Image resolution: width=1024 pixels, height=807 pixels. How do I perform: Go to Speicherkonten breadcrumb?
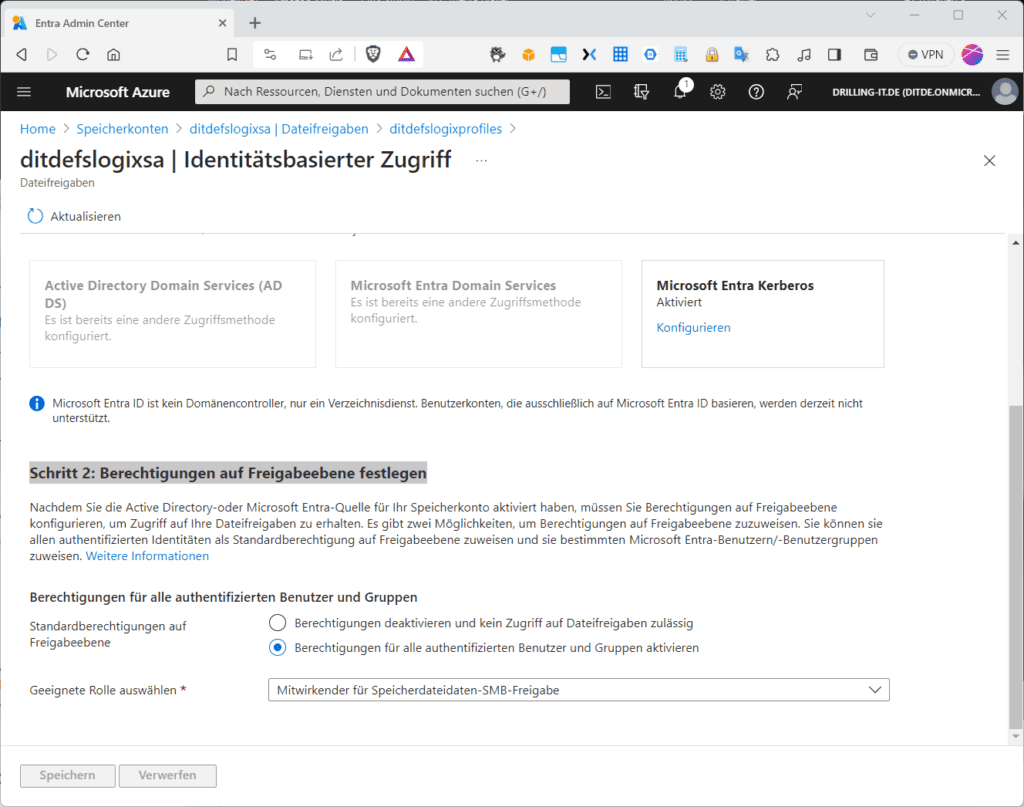[122, 129]
